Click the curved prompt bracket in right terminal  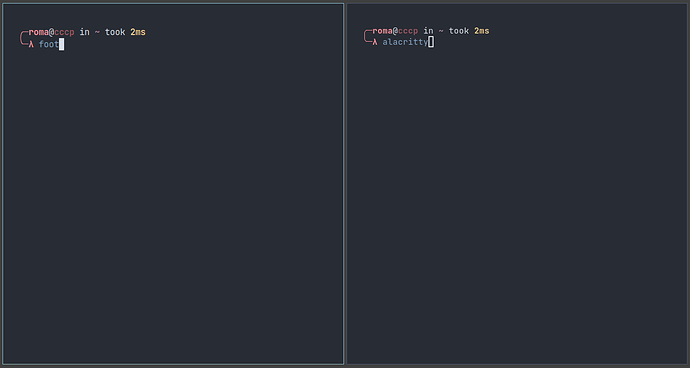click(x=368, y=36)
